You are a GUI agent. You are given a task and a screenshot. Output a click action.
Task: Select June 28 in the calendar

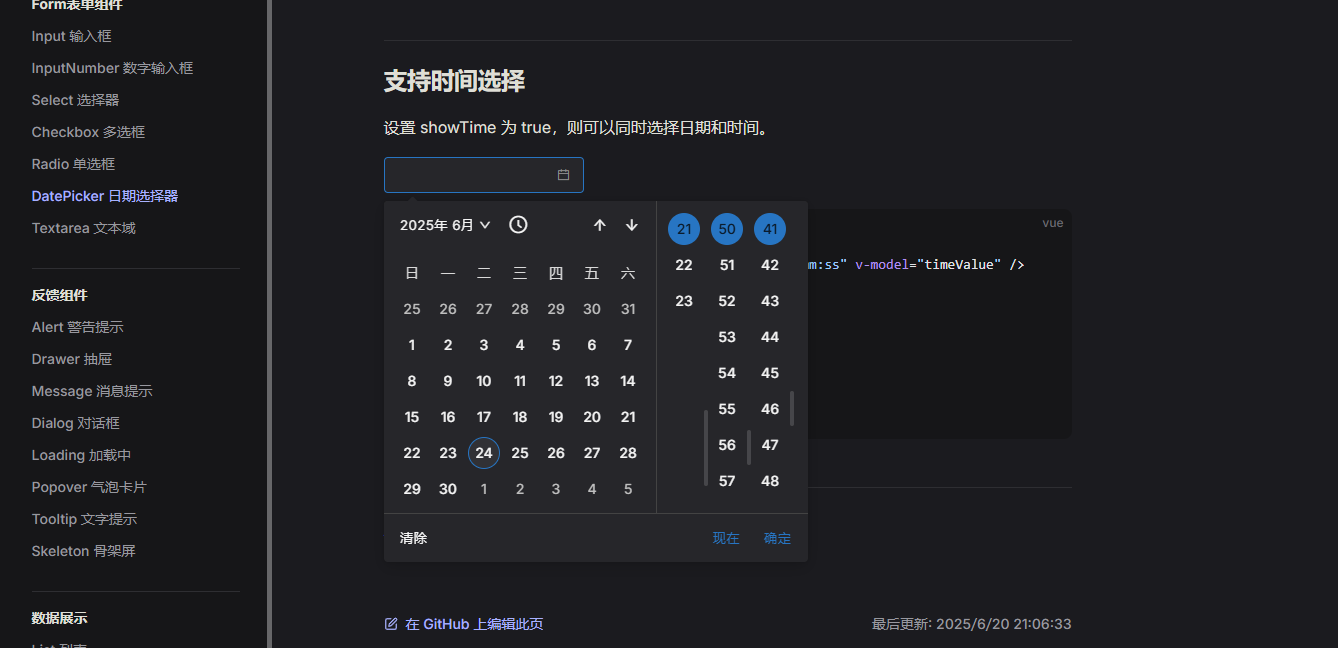[x=628, y=453]
